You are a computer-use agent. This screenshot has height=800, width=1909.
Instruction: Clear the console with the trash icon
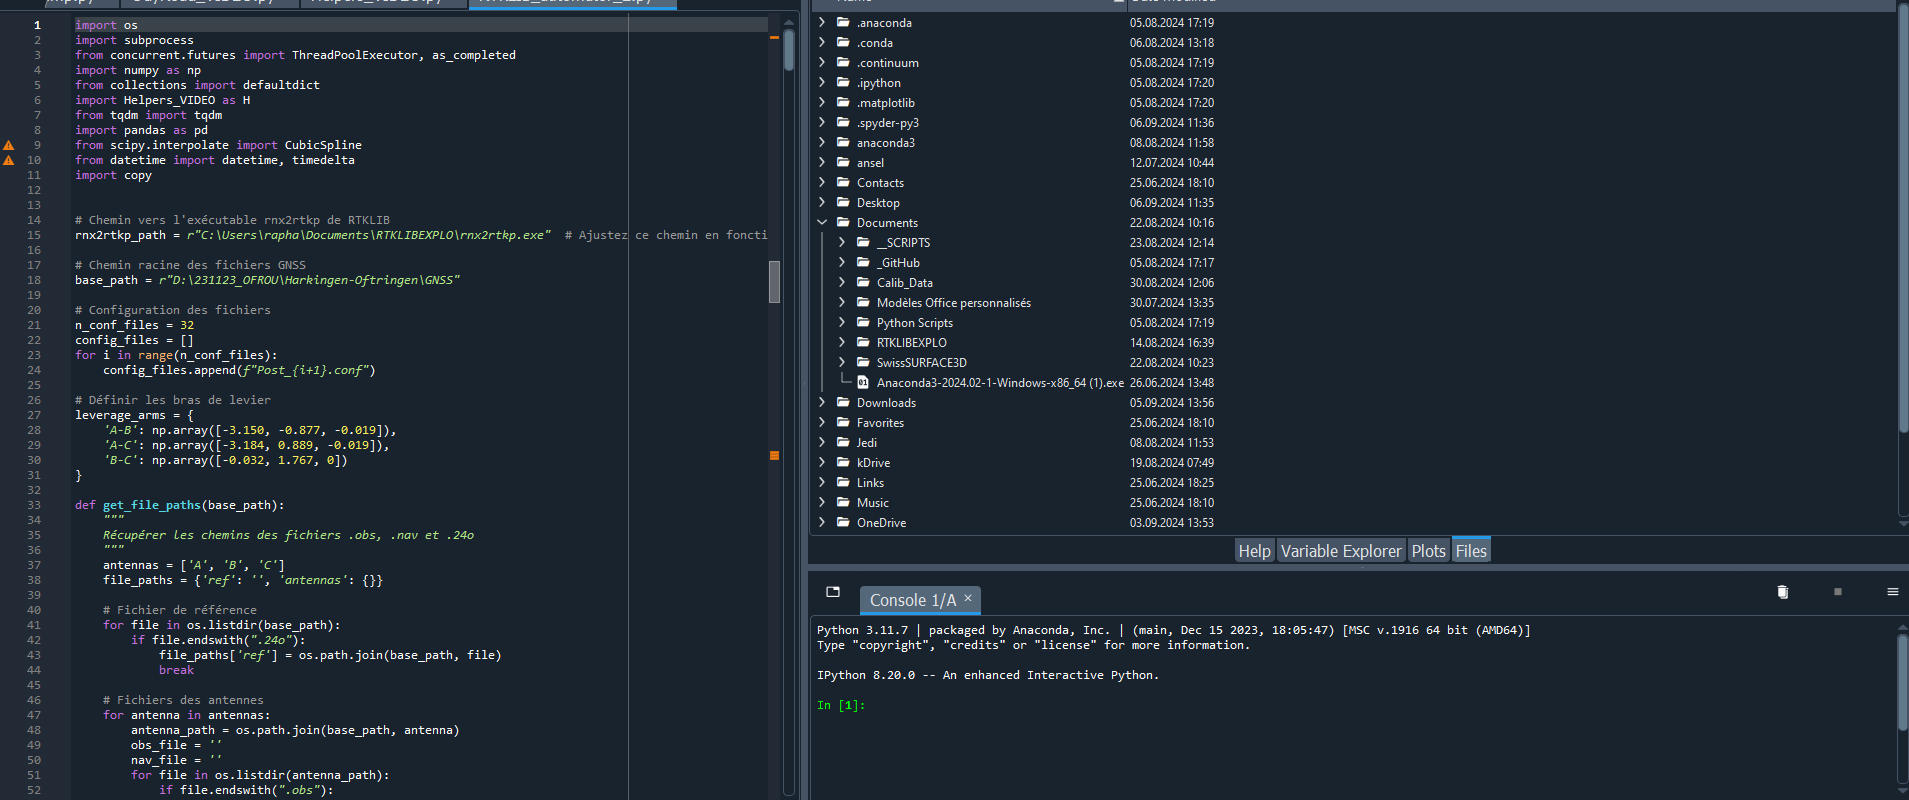pos(1782,592)
